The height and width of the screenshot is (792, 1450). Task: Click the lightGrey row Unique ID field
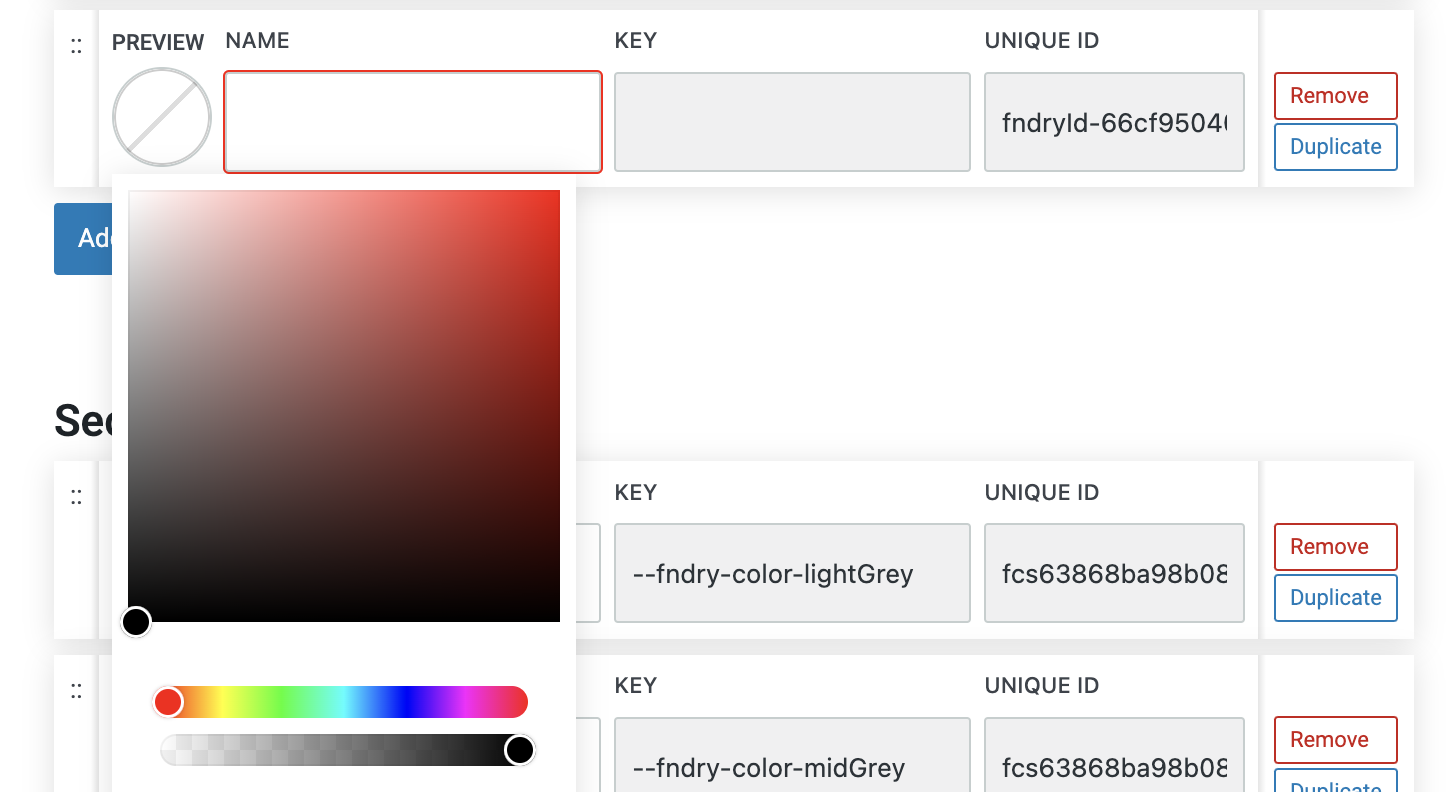(x=1114, y=574)
